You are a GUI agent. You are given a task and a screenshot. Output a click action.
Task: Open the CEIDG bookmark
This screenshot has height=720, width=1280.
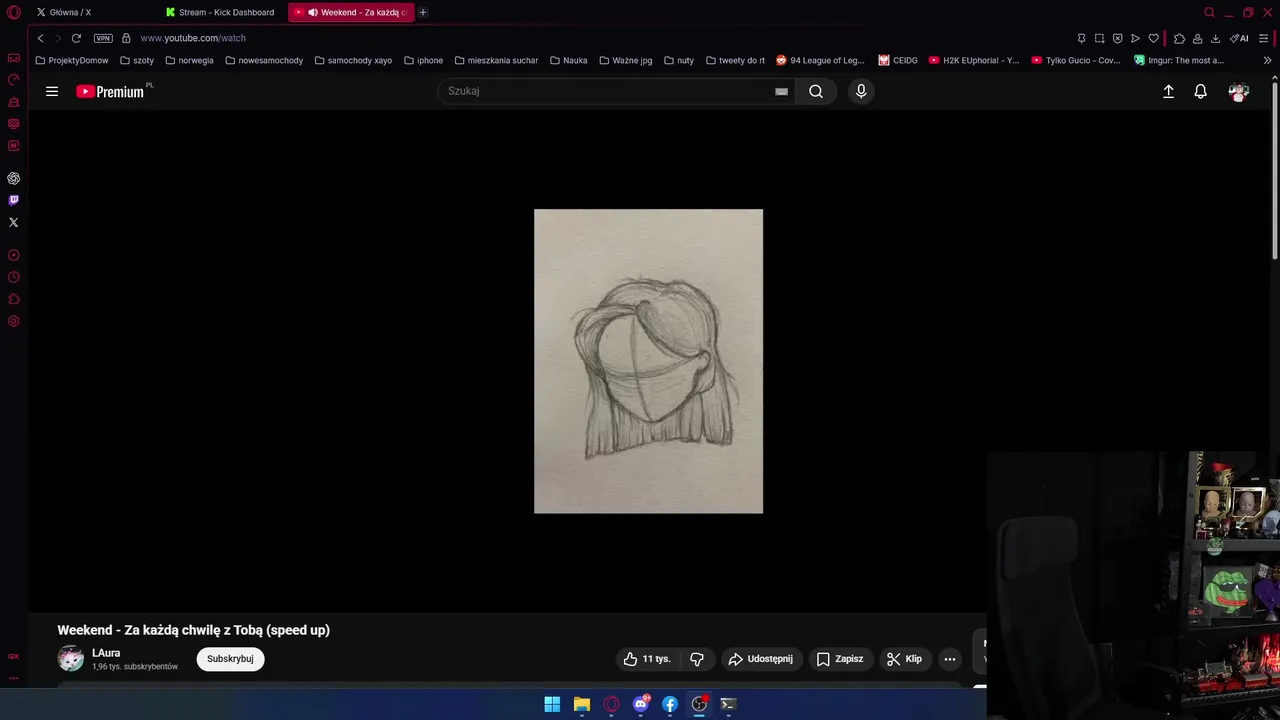click(898, 60)
